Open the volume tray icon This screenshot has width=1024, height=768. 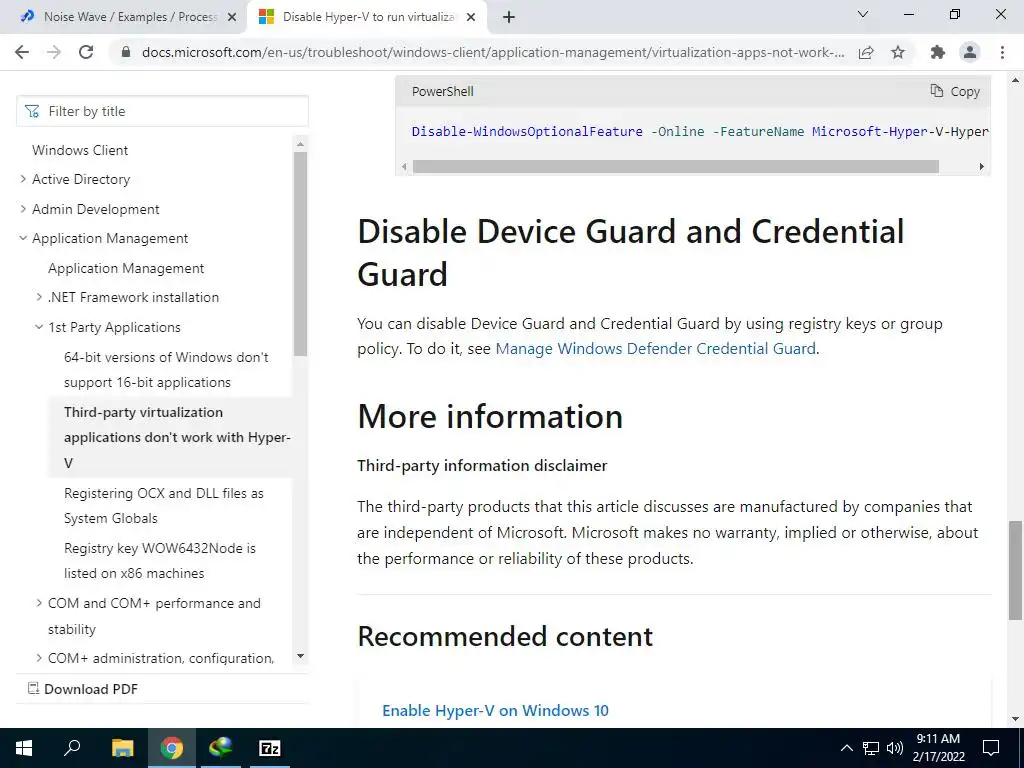click(895, 748)
